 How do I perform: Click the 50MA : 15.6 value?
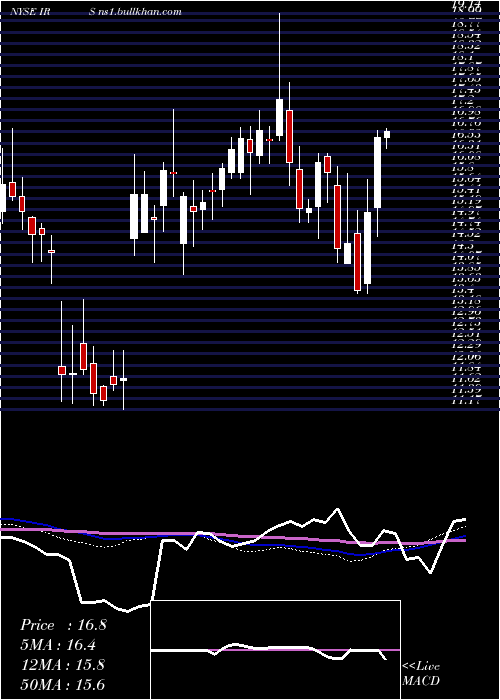pos(63,684)
